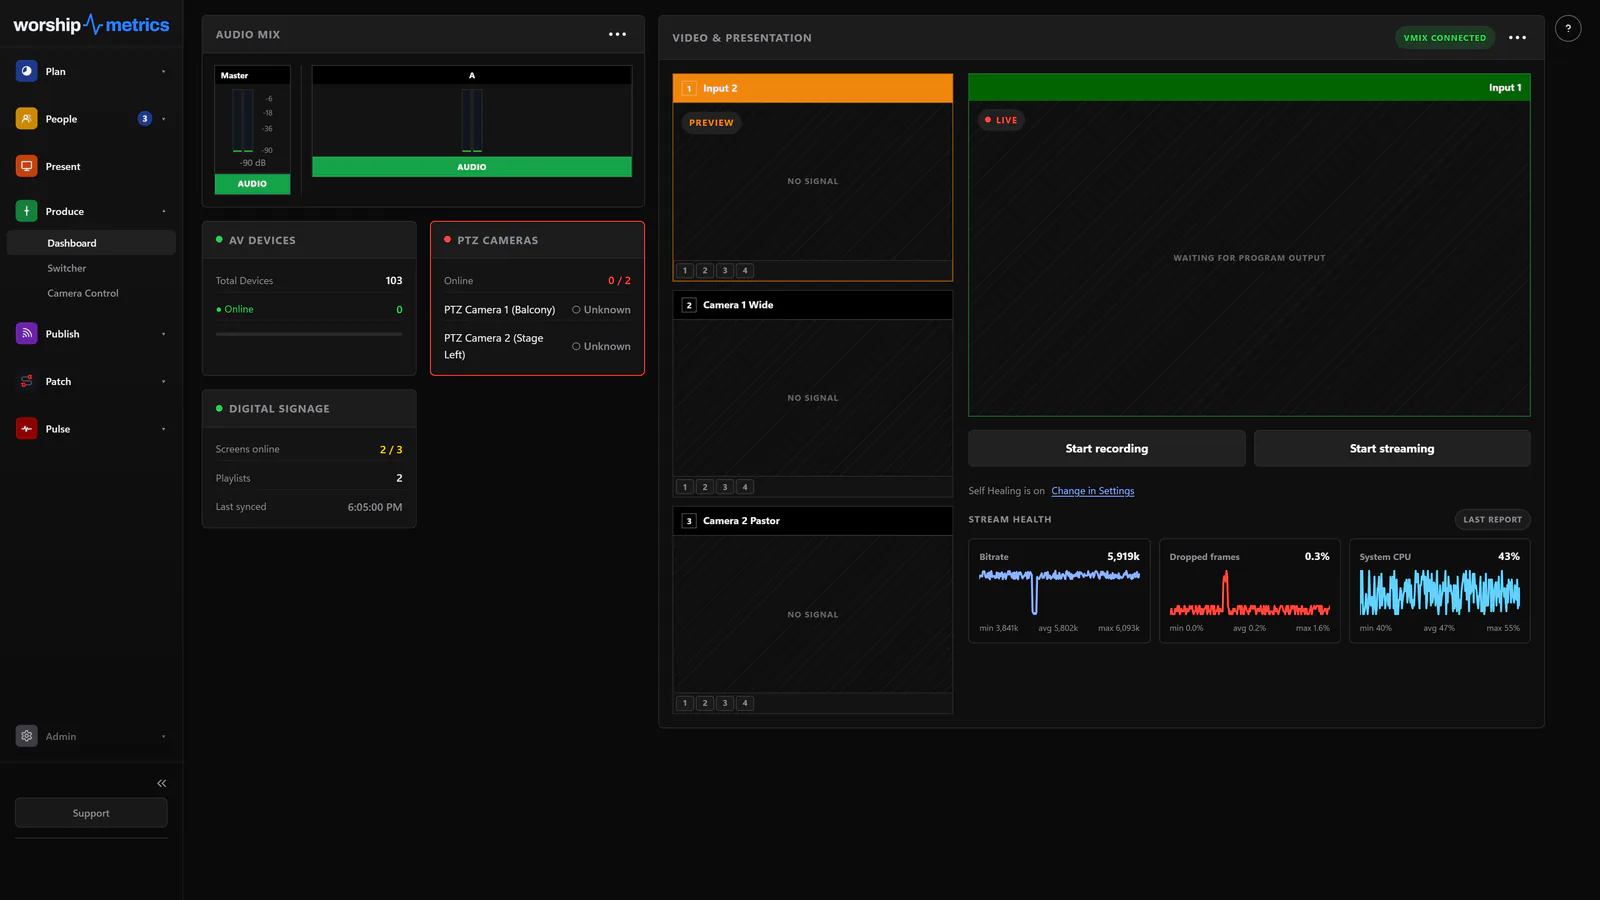Toggle the Master AUDIO button
Viewport: 1600px width, 900px height.
click(252, 184)
